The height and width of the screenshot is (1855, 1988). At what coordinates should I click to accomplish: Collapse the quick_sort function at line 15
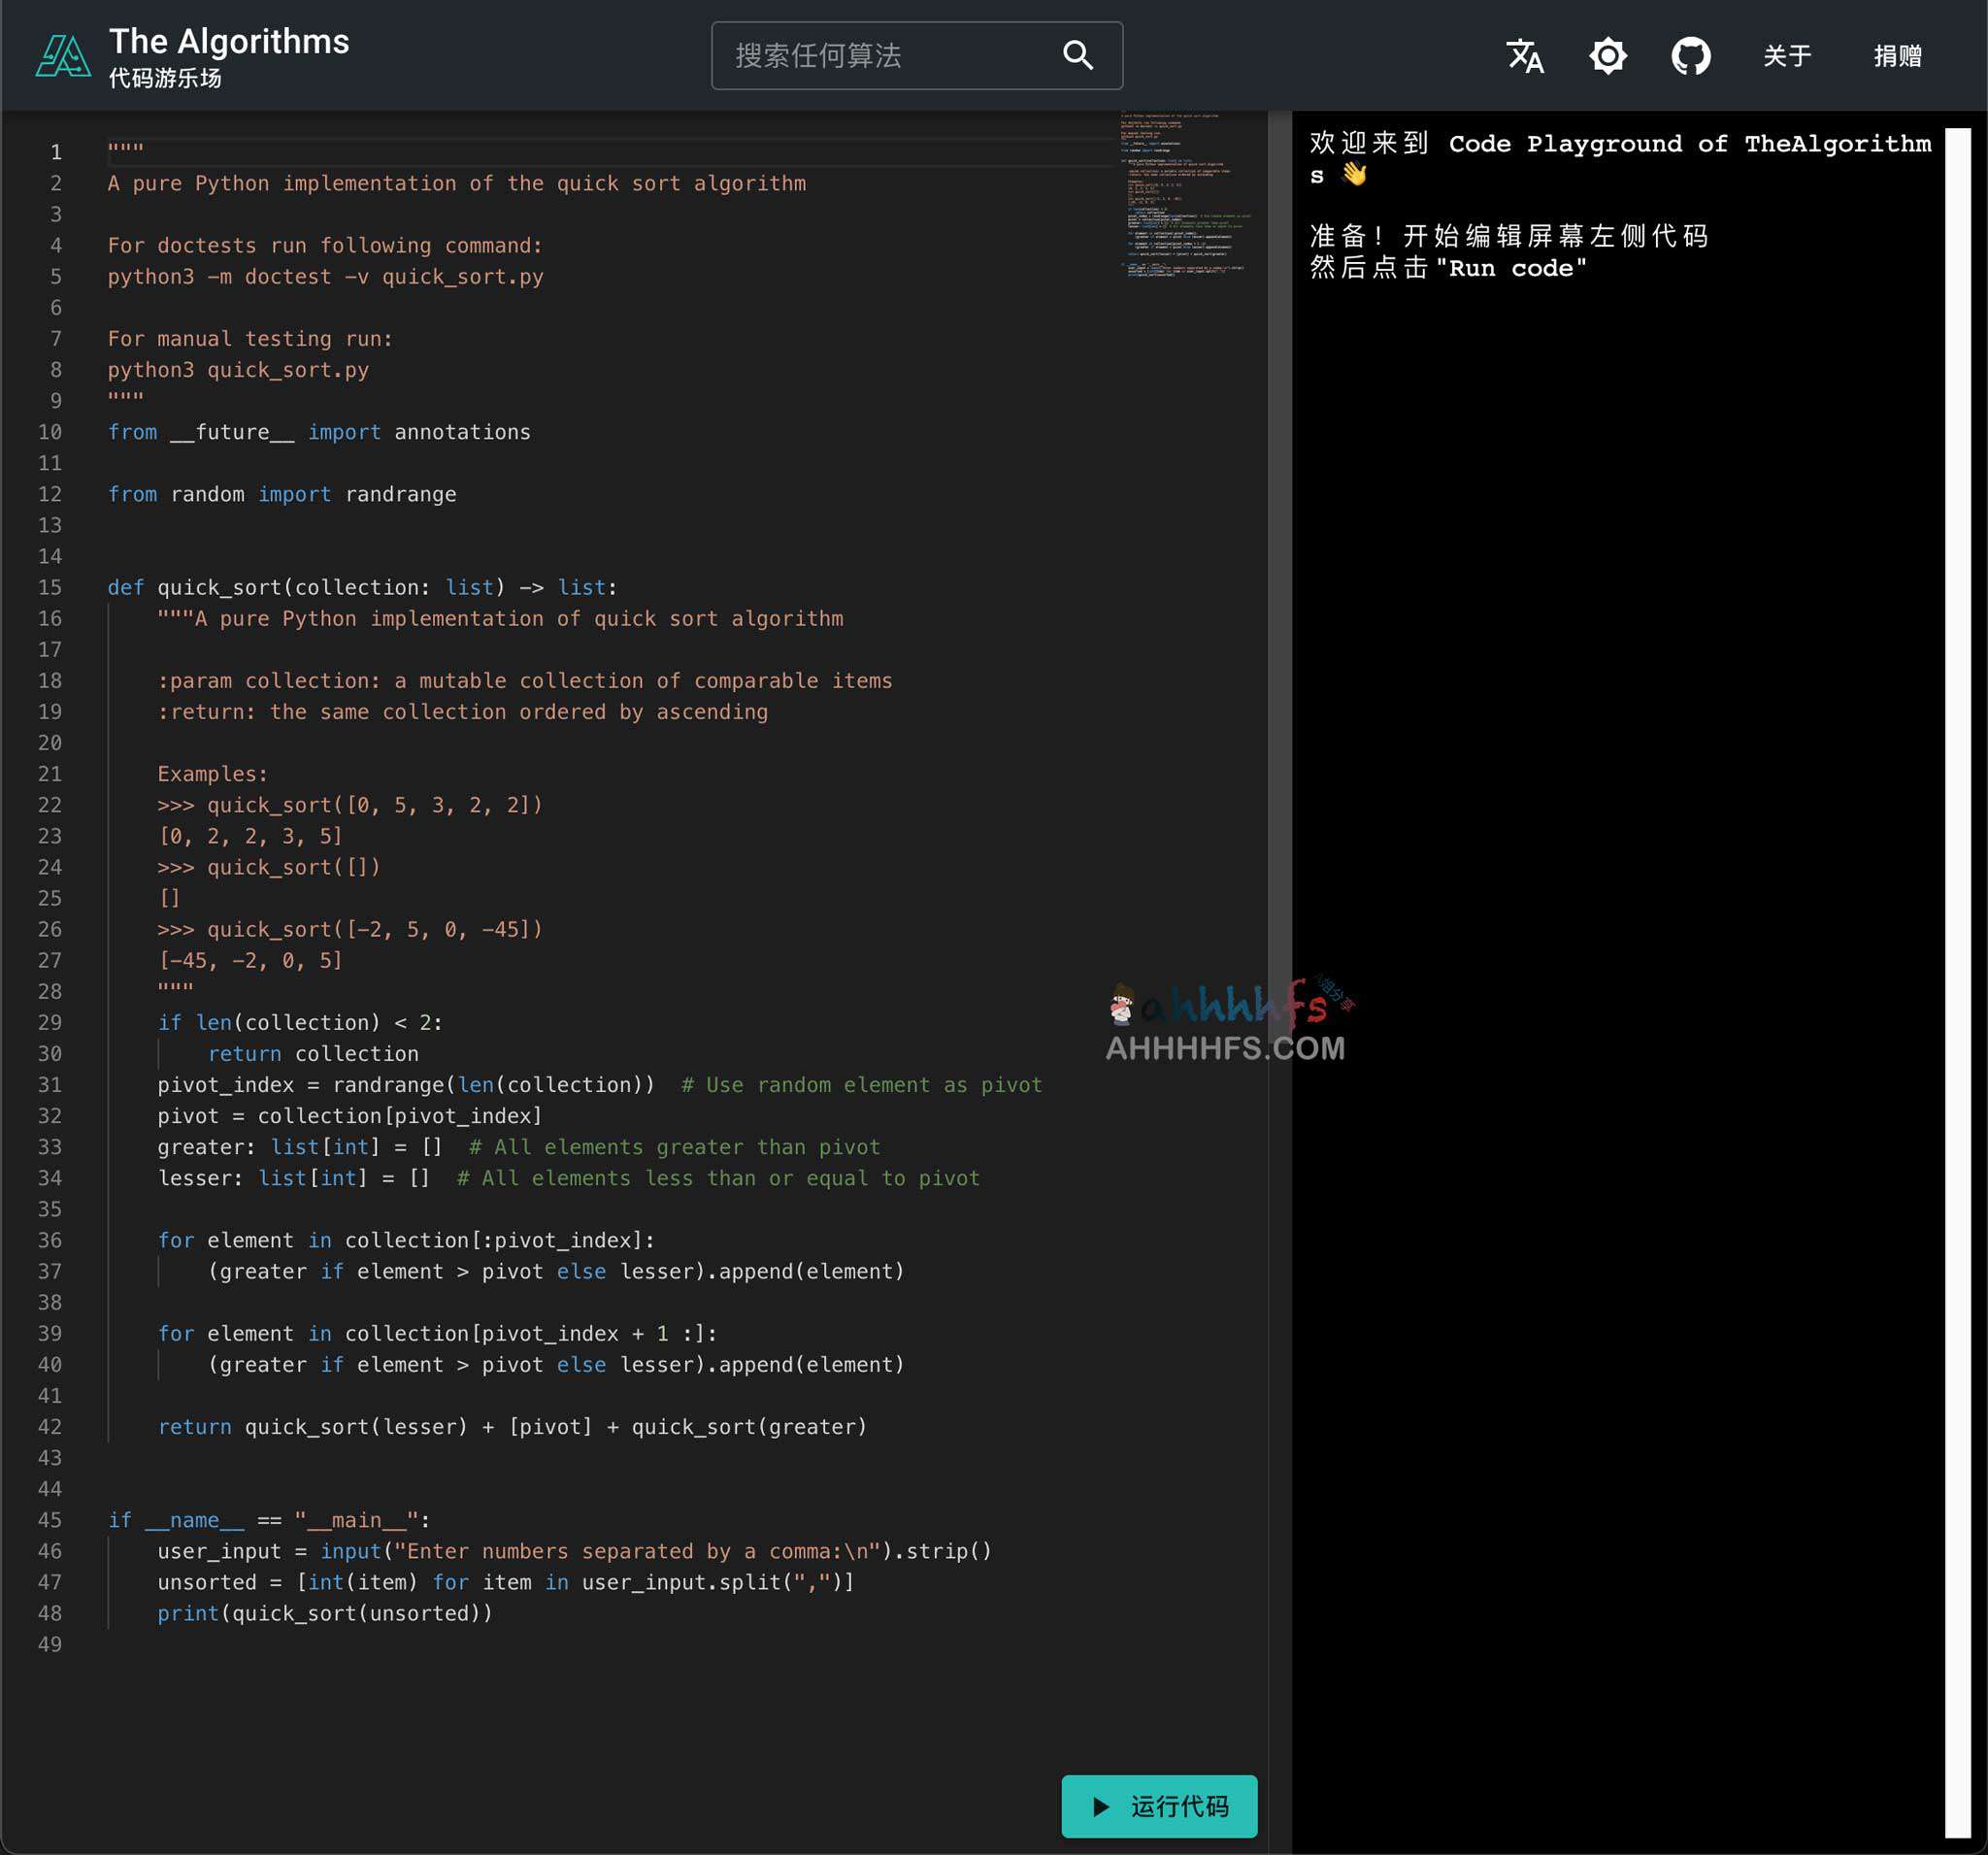point(84,587)
